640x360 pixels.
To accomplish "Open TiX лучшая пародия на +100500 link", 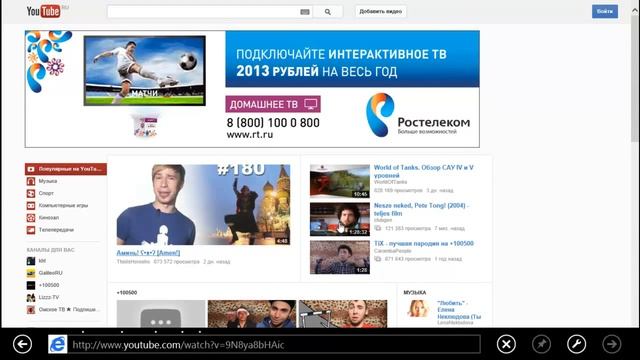I will (x=424, y=243).
